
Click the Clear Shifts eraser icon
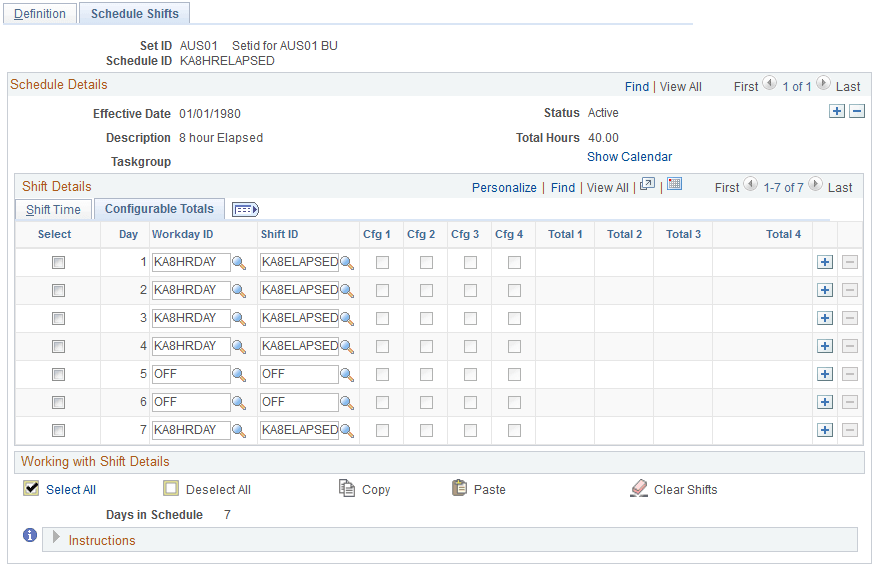(x=639, y=488)
